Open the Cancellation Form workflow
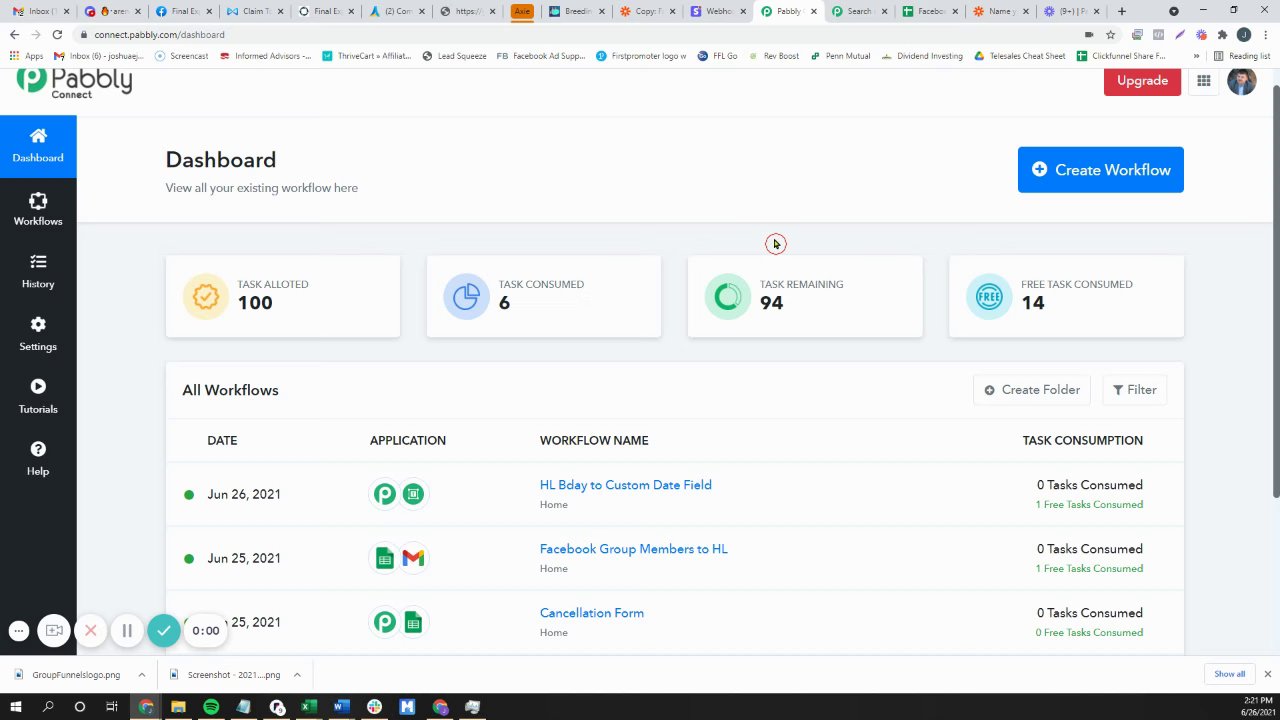1280x720 pixels. pos(591,613)
